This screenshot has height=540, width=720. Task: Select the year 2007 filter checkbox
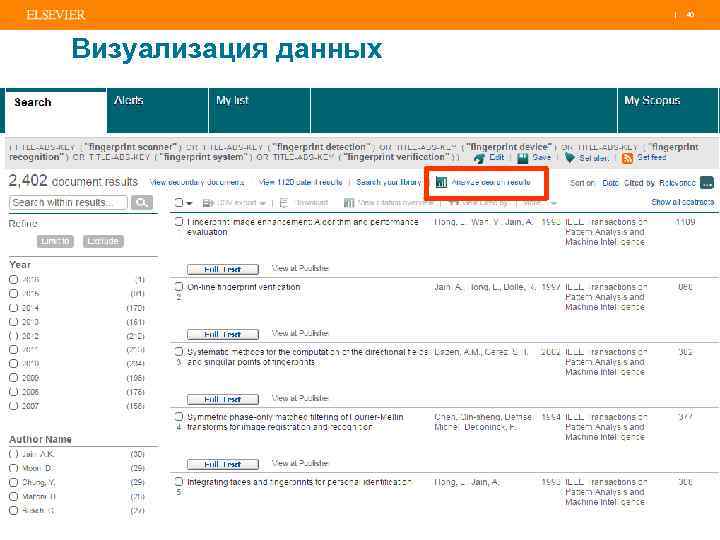14,406
